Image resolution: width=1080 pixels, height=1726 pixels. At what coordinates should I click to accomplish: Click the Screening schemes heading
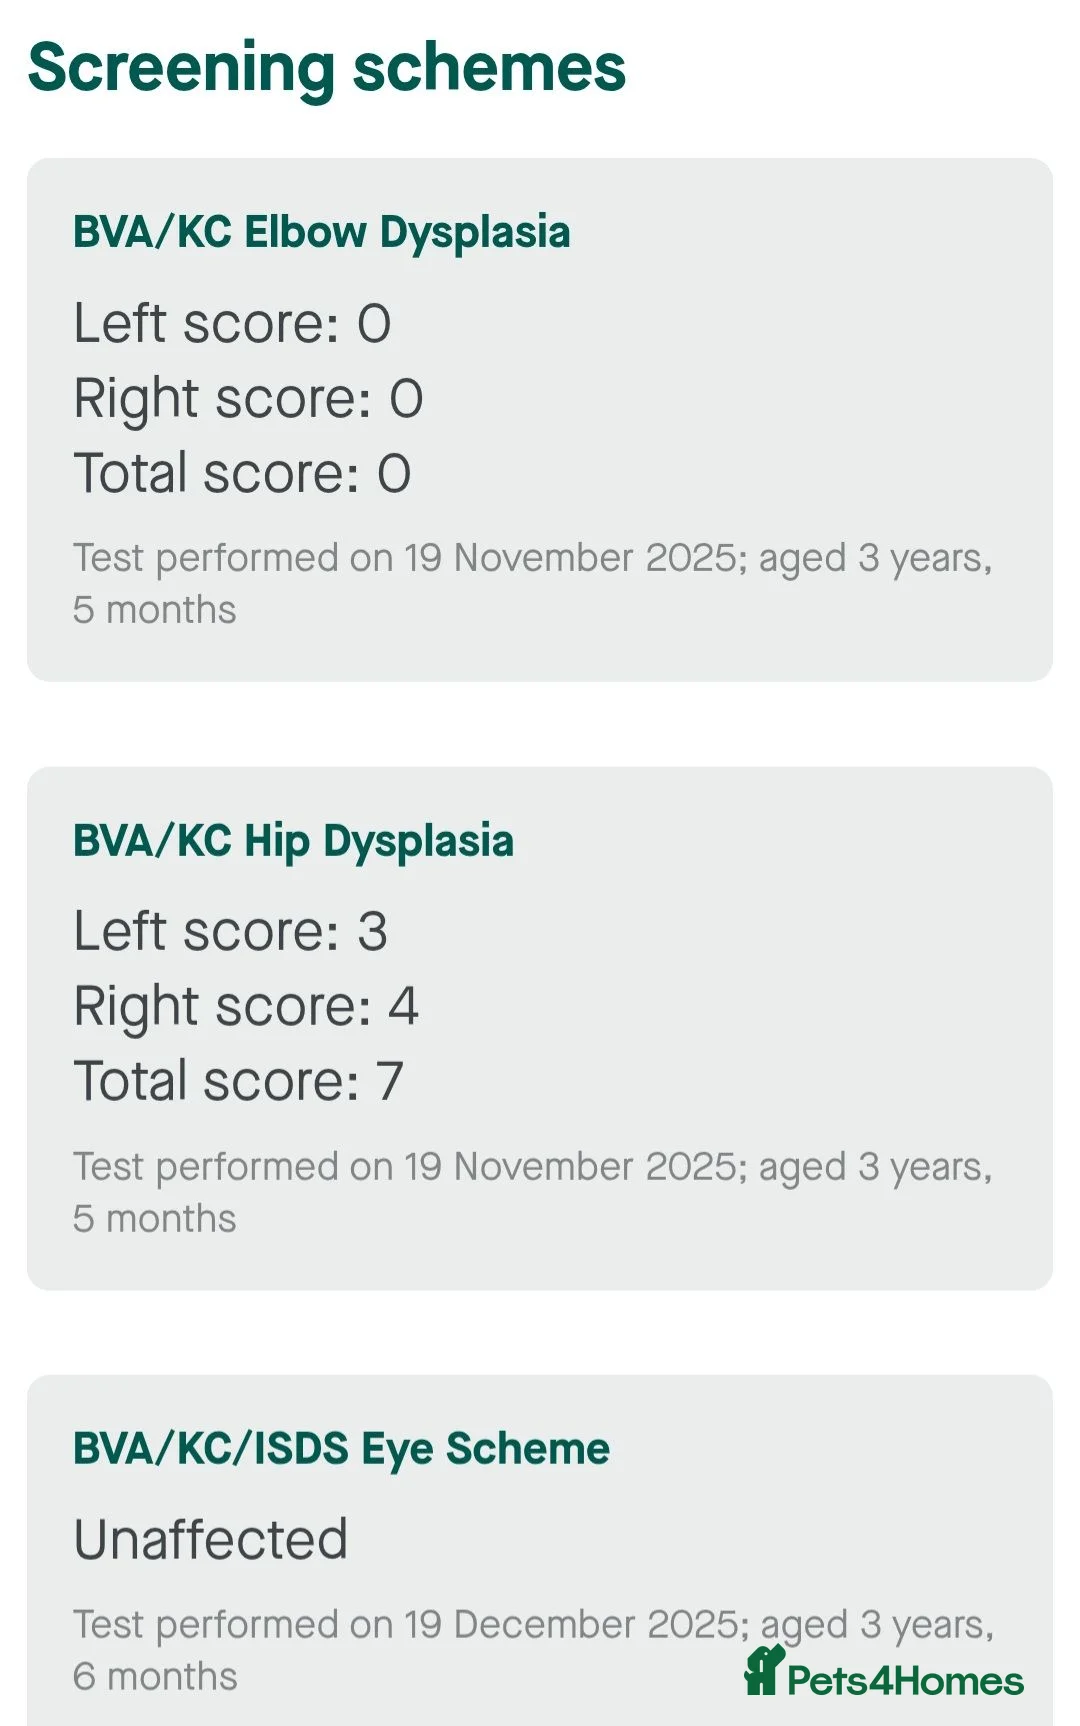(327, 68)
